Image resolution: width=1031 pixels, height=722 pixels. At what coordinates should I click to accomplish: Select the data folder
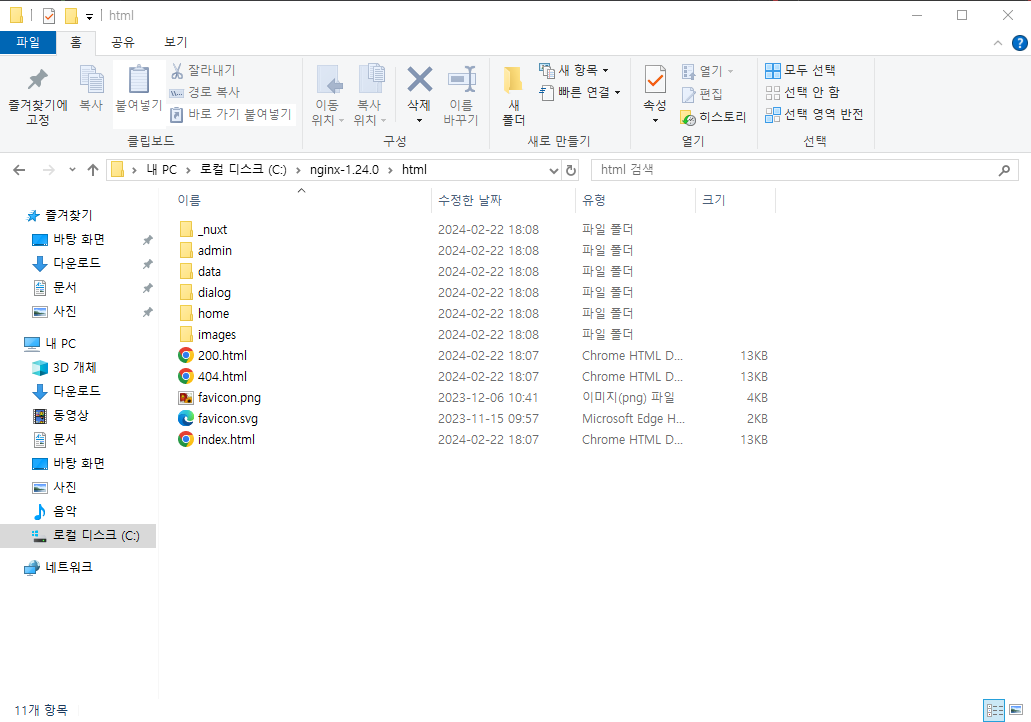pyautogui.click(x=209, y=272)
